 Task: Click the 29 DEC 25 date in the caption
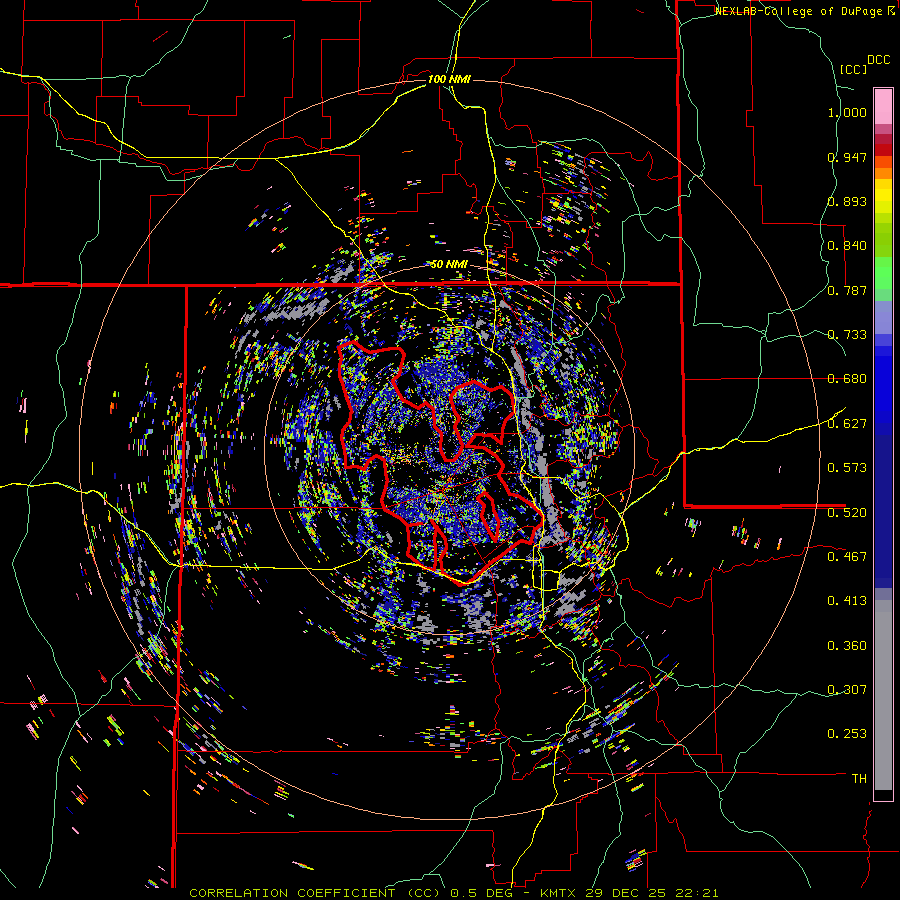pyautogui.click(x=628, y=893)
